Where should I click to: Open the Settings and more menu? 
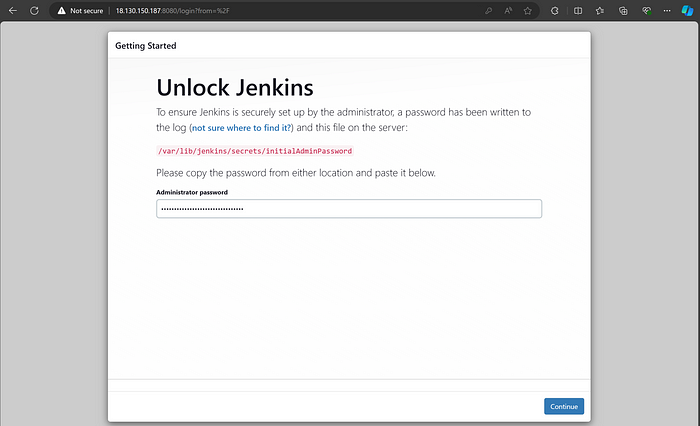coord(667,11)
